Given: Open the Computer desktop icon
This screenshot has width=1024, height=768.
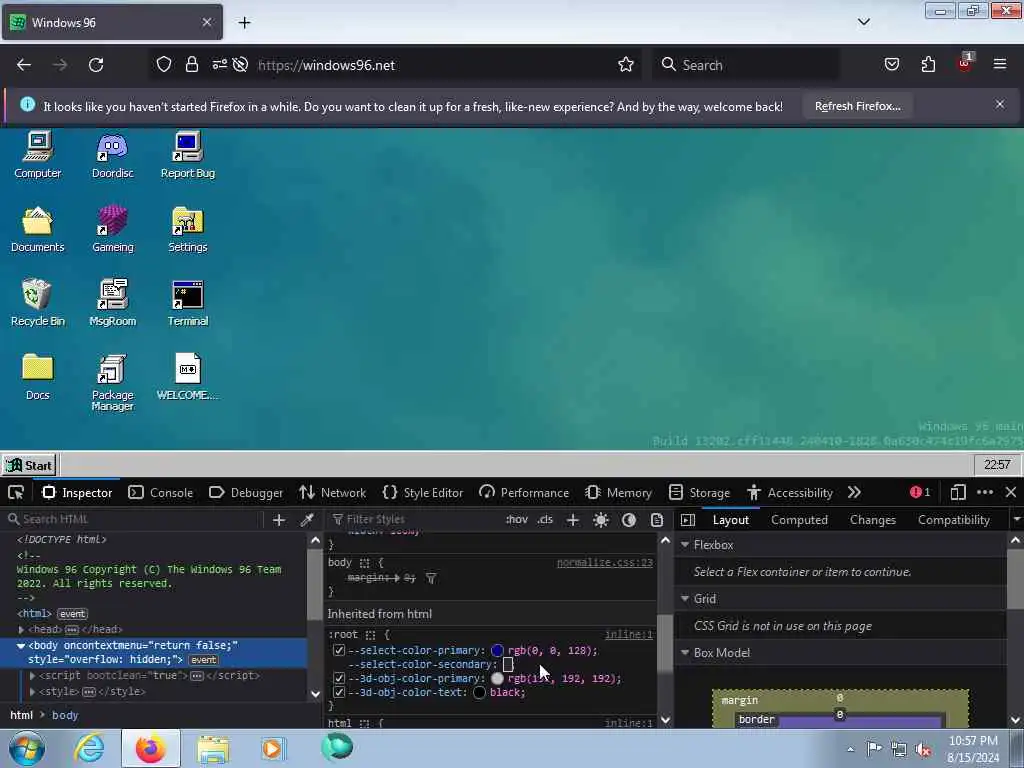Looking at the screenshot, I should (x=37, y=155).
